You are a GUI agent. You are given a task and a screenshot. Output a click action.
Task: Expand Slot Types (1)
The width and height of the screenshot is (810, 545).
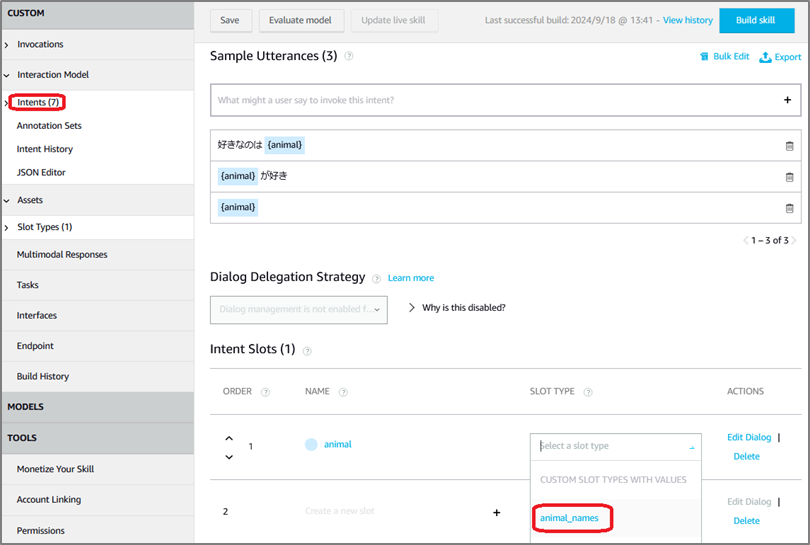6,227
